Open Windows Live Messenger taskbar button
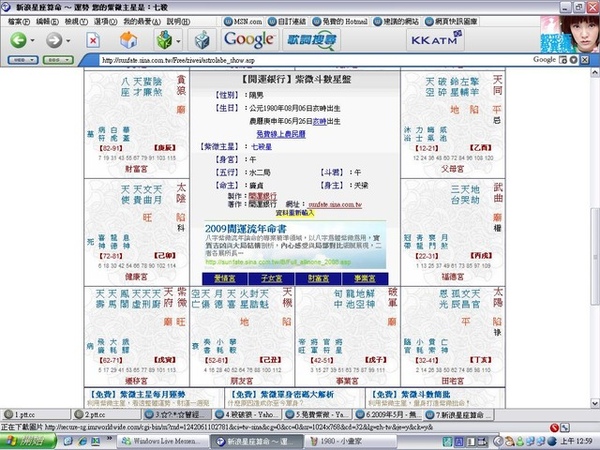Image resolution: width=600 pixels, height=450 pixels. coord(162,441)
